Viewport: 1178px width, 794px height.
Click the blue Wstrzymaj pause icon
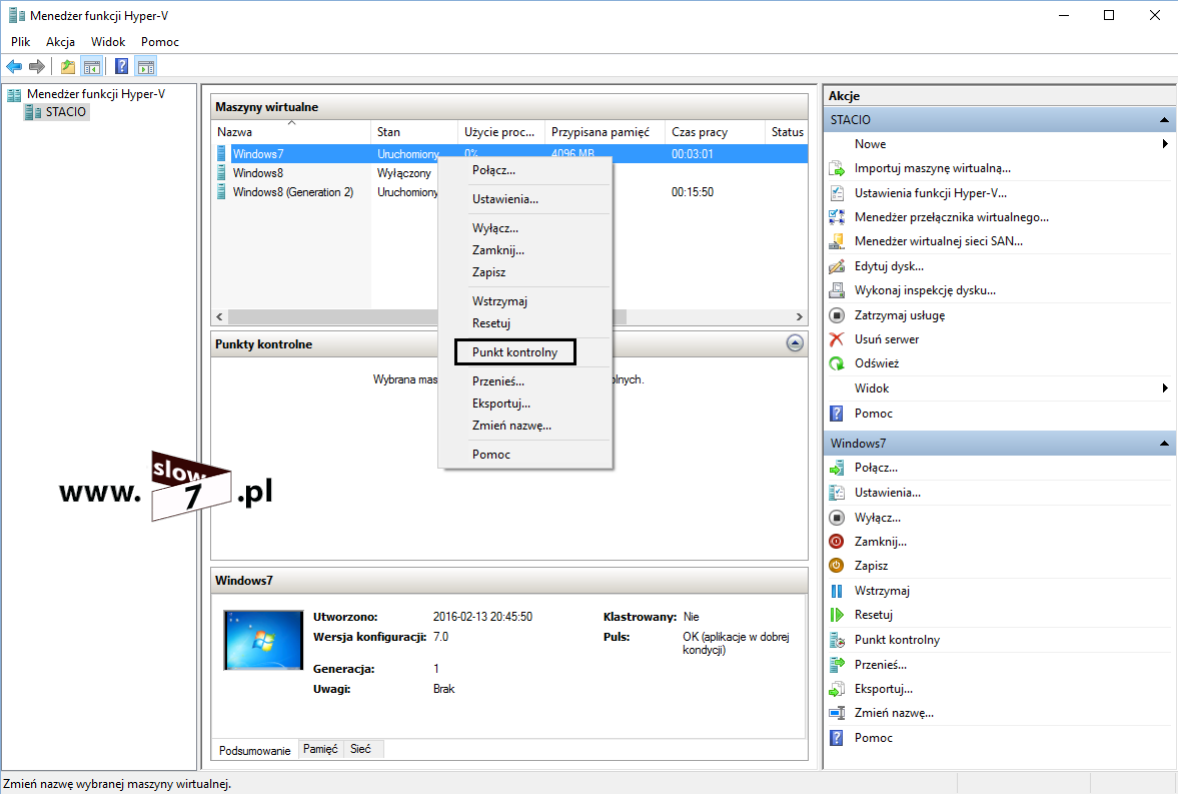coord(836,590)
